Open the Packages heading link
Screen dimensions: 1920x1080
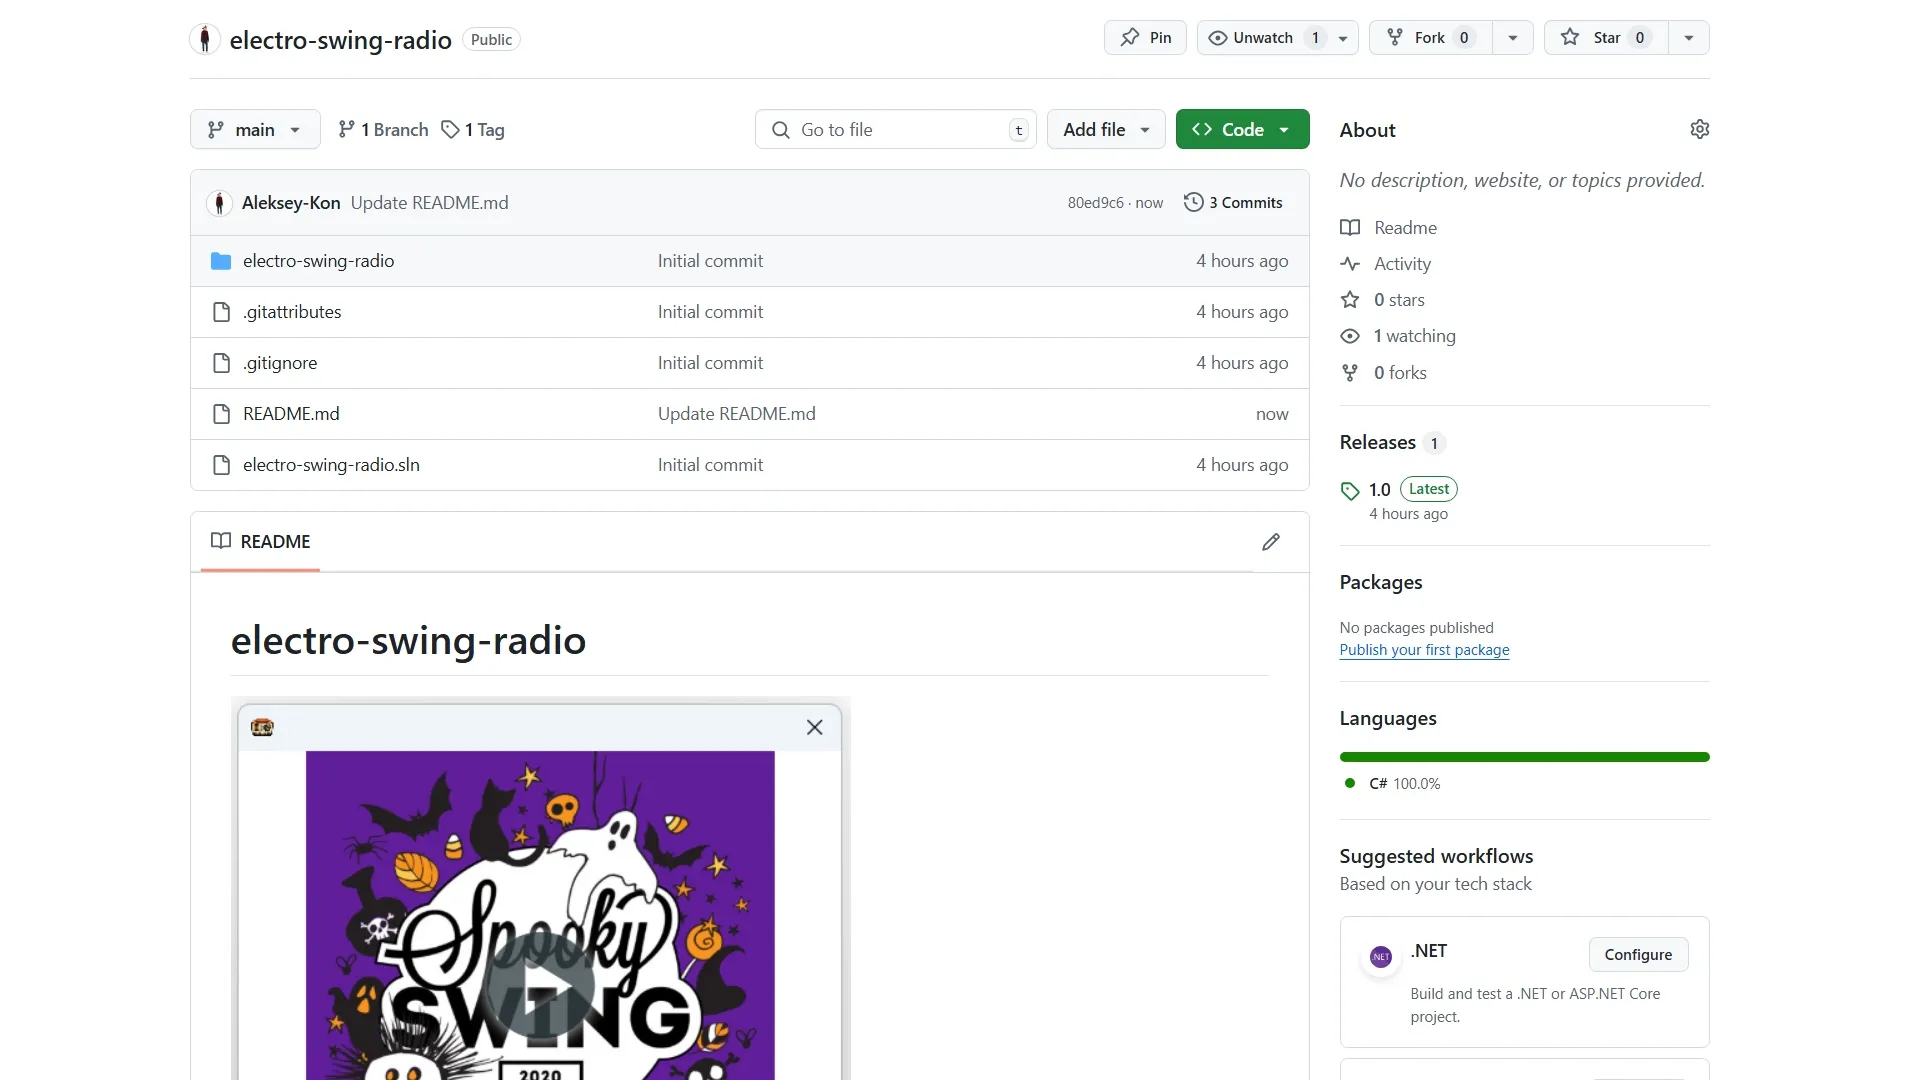pos(1380,582)
